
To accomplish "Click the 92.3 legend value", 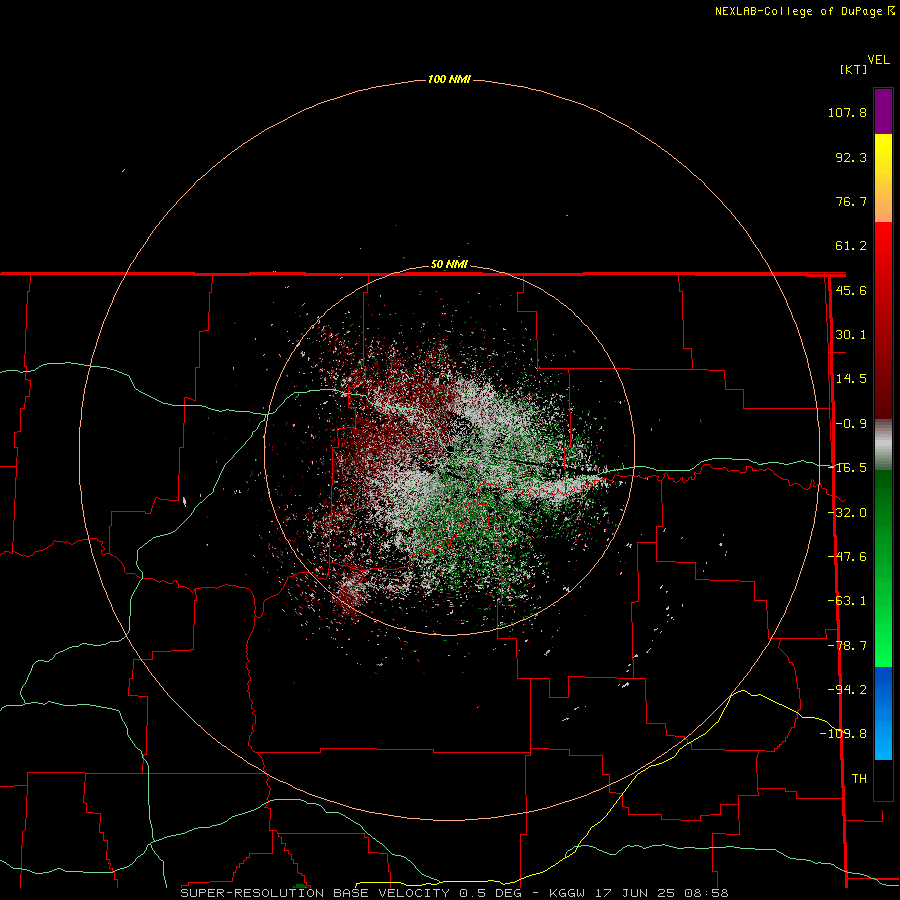I will click(x=851, y=157).
